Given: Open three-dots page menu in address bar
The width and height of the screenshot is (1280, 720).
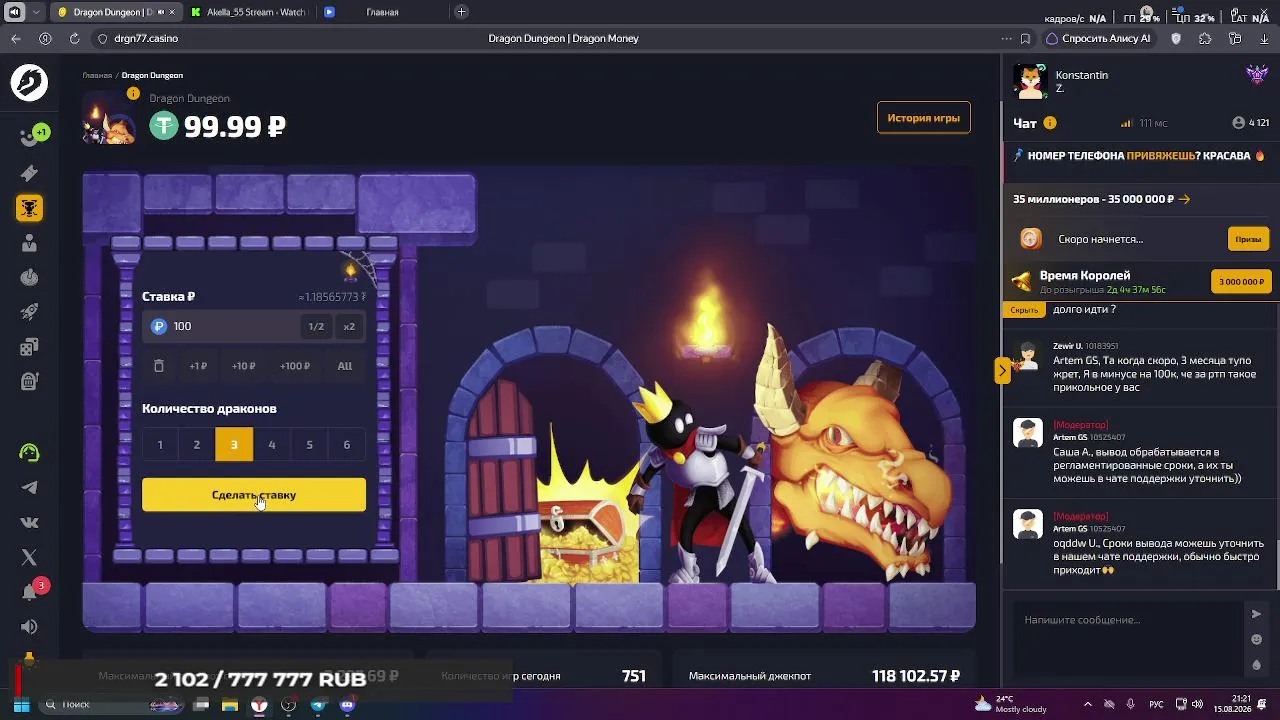Looking at the screenshot, I should click(1006, 39).
